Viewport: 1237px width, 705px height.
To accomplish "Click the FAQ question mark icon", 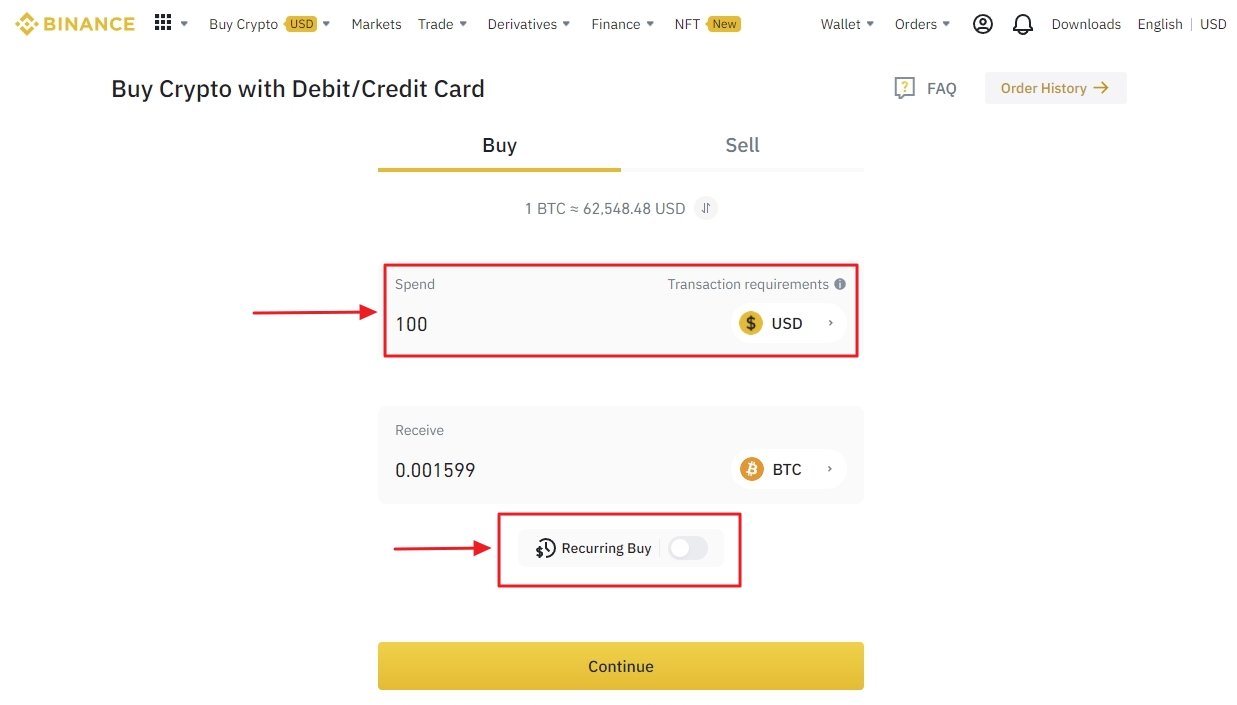I will [x=904, y=88].
